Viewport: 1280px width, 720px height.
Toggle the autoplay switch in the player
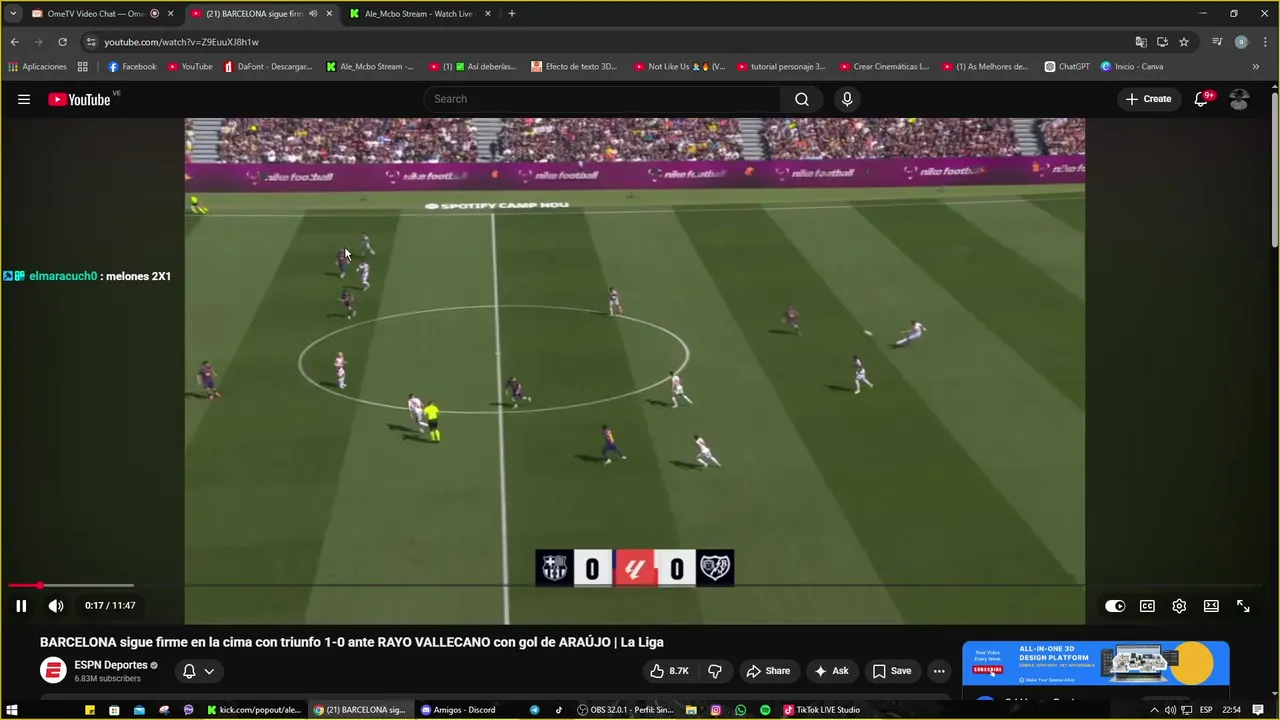(1115, 606)
